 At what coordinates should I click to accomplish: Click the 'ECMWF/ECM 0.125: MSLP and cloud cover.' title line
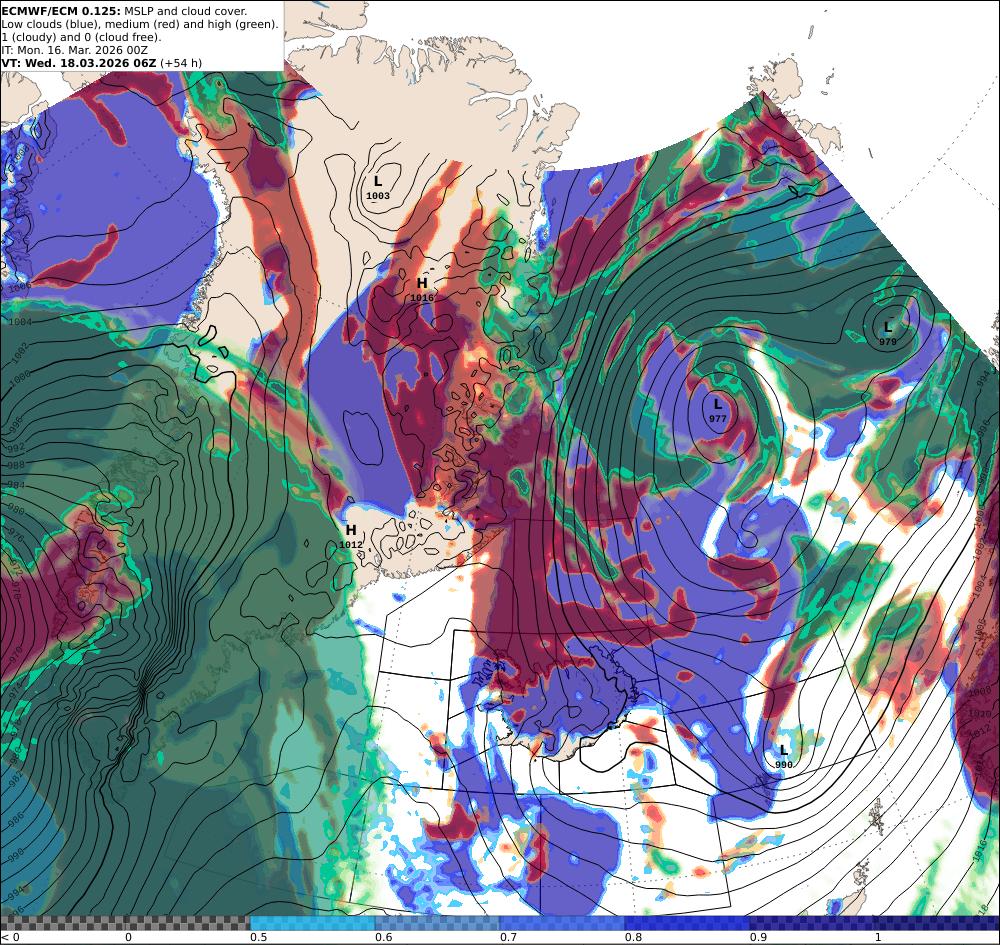(124, 11)
